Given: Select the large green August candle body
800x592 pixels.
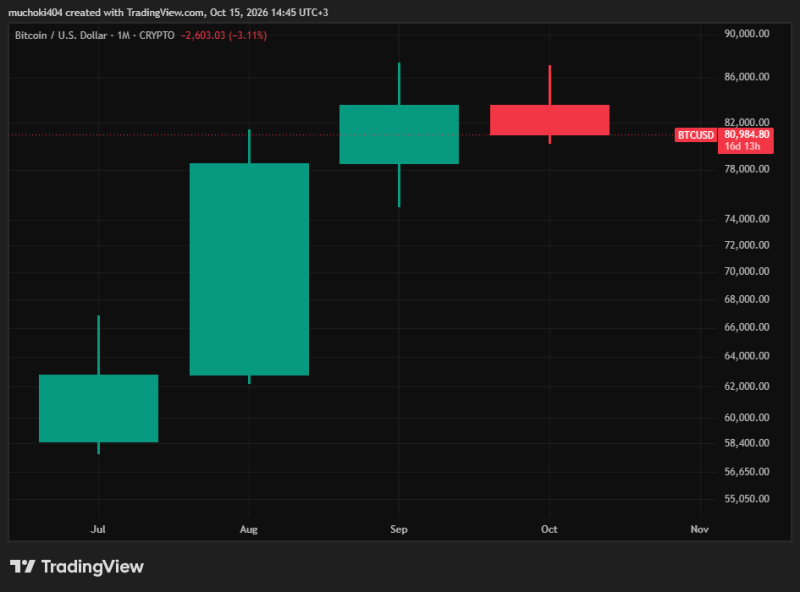Looking at the screenshot, I should point(249,269).
